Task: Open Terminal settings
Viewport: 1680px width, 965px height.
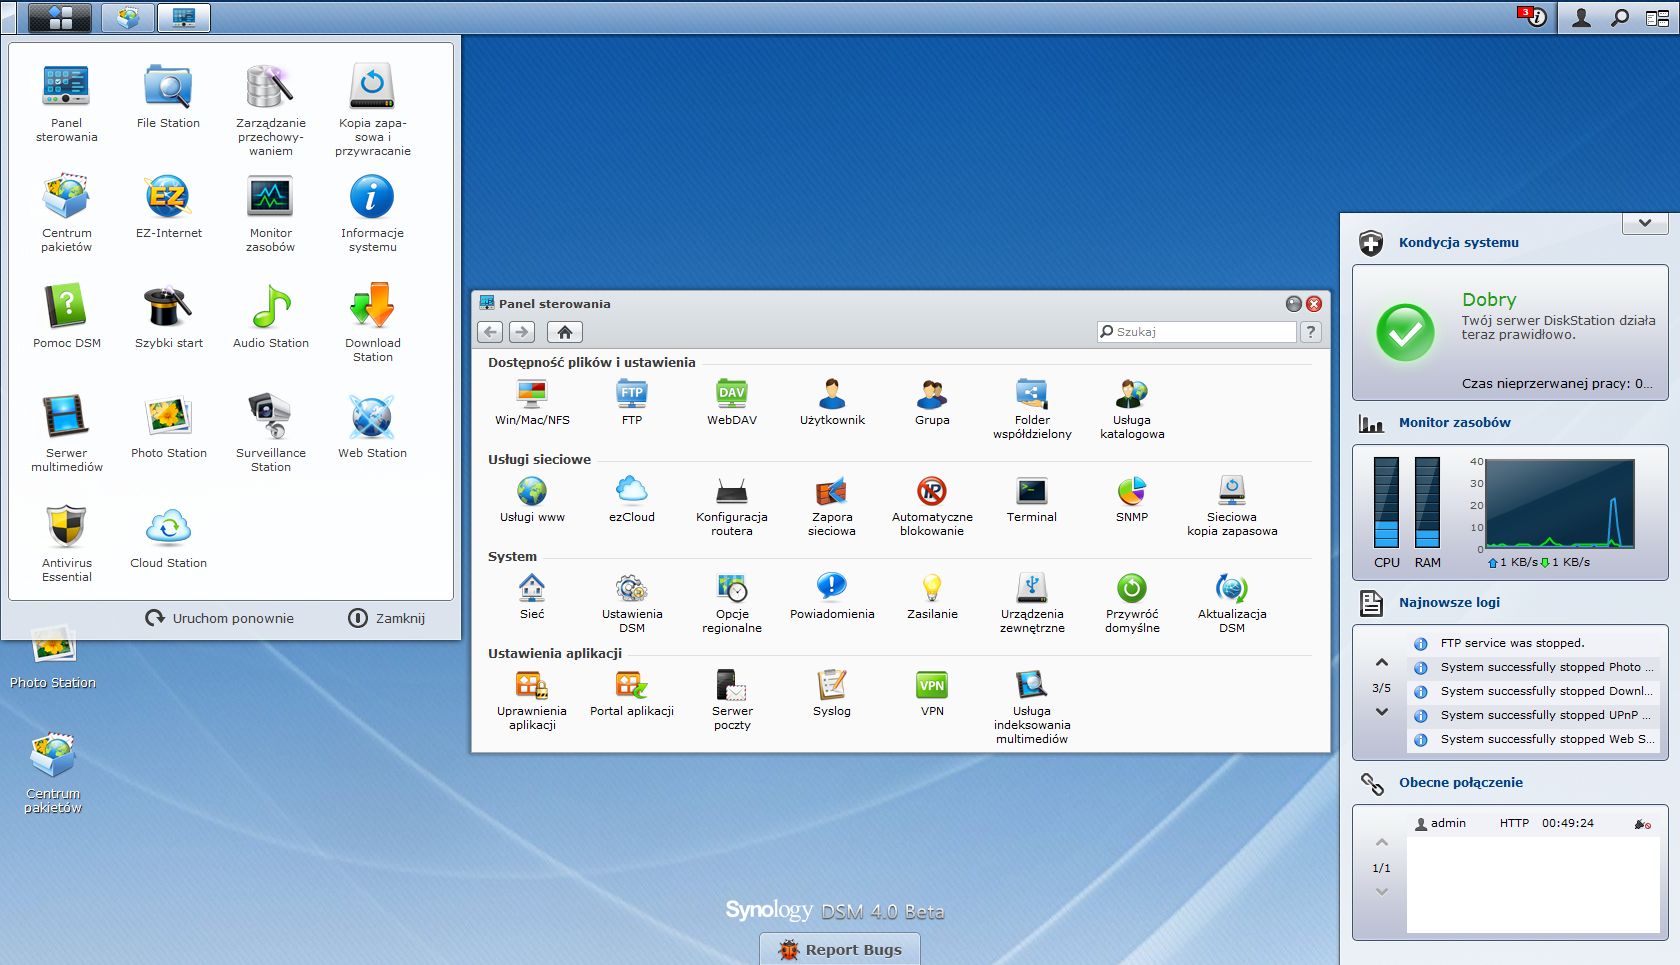Action: 1032,499
